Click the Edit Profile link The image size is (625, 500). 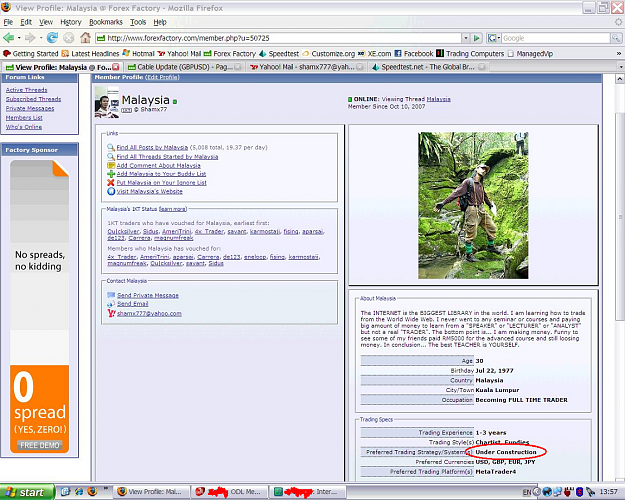[162, 77]
